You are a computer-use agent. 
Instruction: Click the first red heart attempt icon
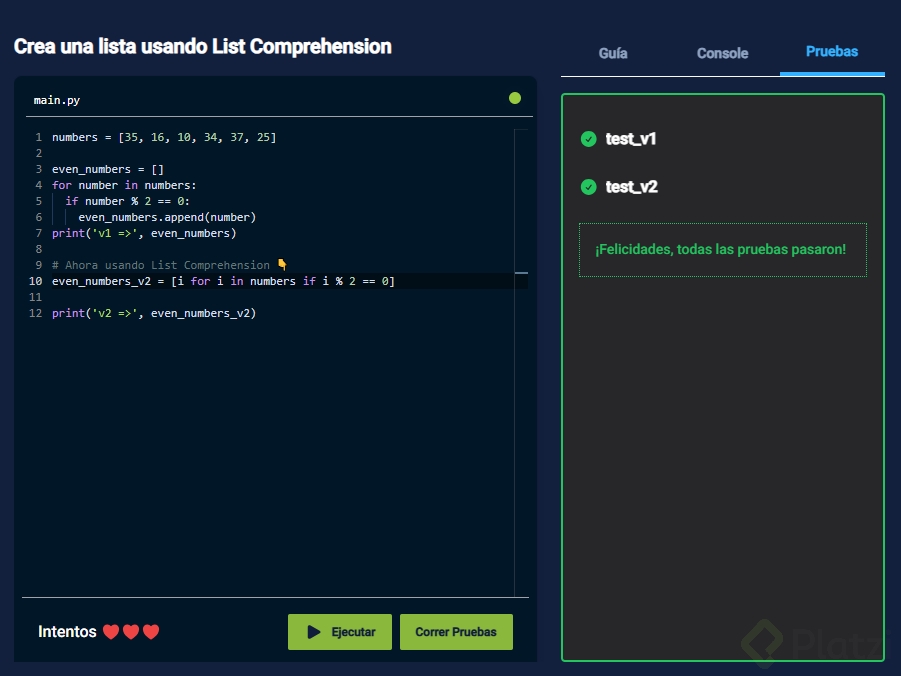pyautogui.click(x=111, y=632)
